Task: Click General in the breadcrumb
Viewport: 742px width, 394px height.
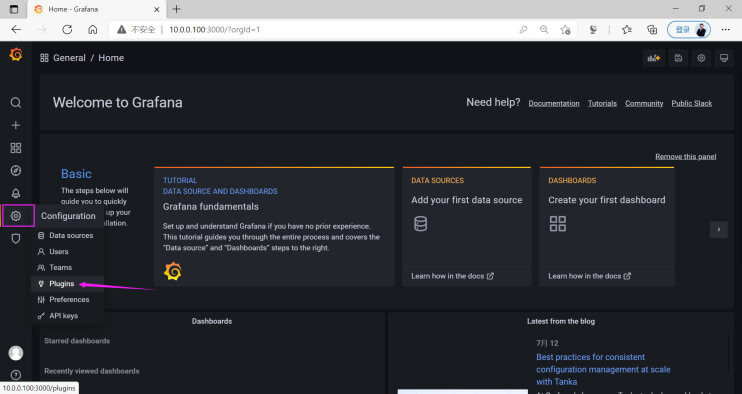Action: [69, 58]
